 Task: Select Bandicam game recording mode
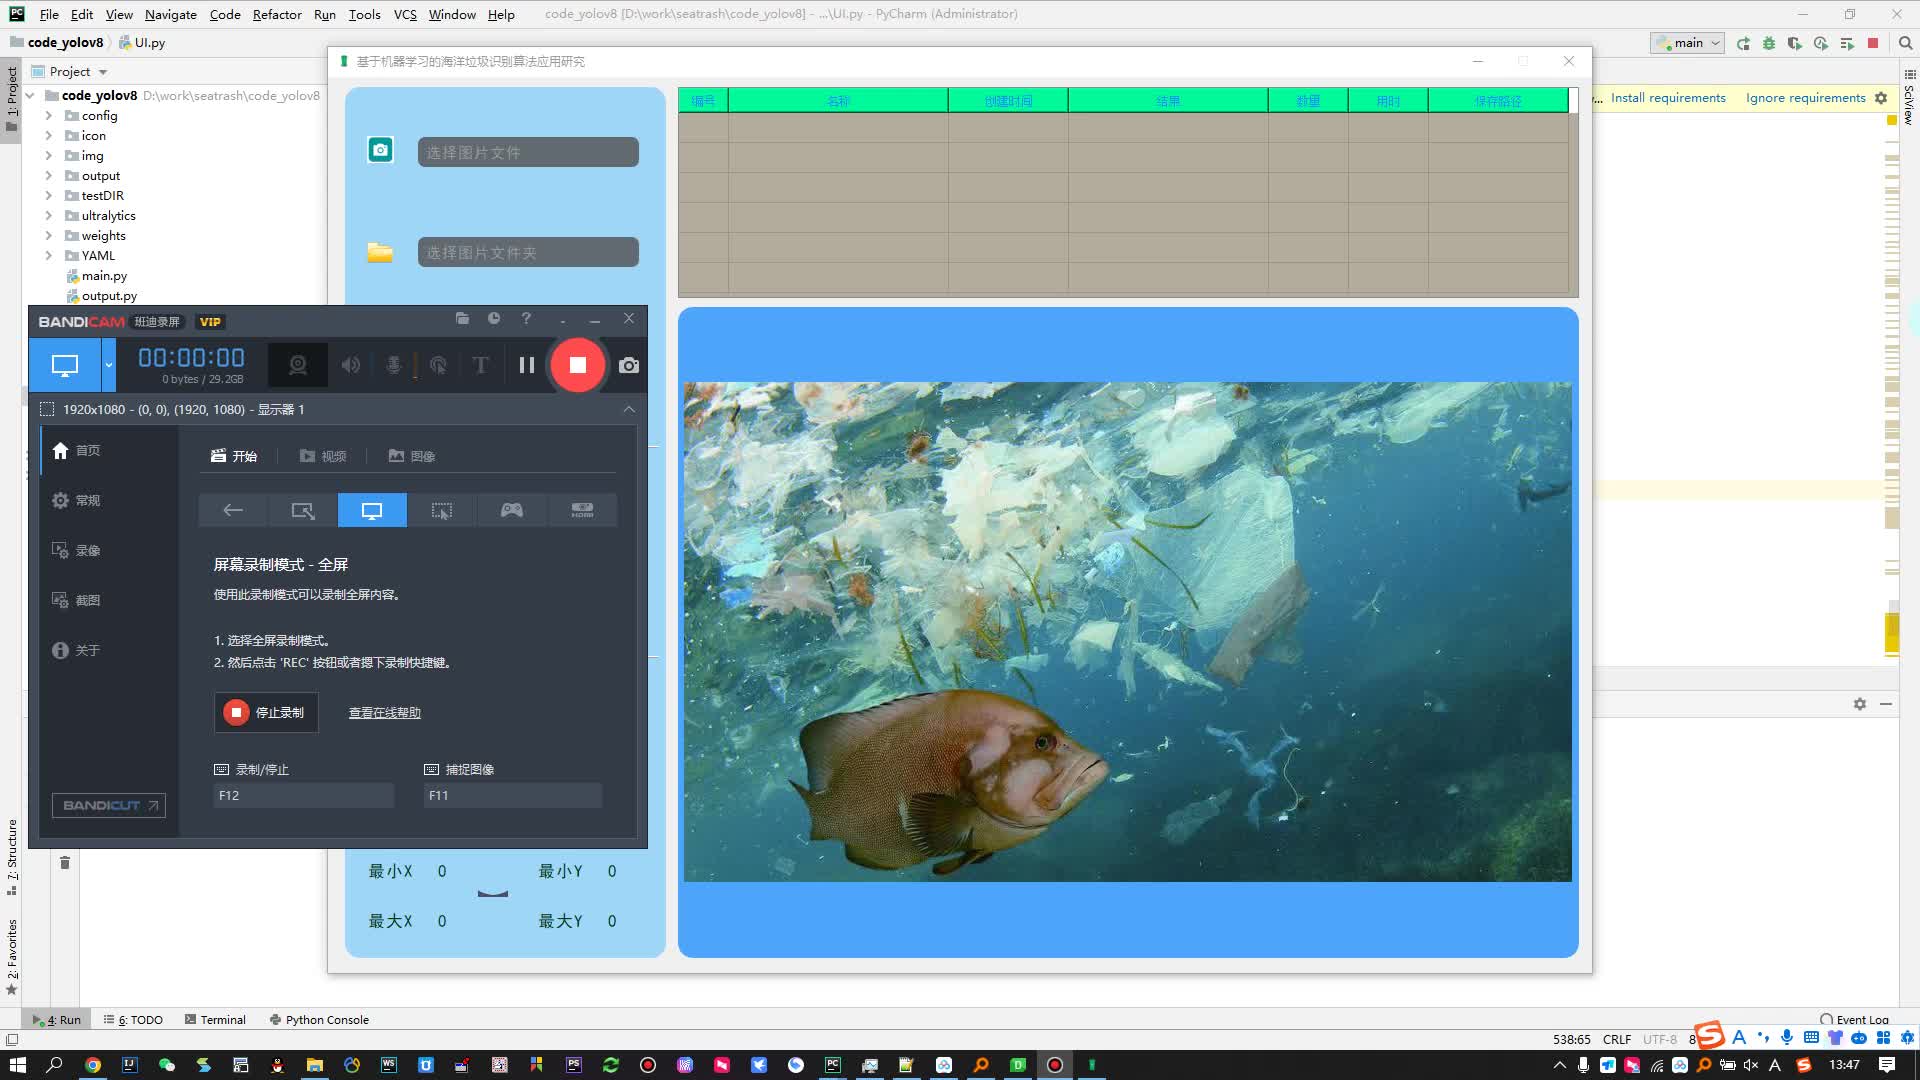512,510
